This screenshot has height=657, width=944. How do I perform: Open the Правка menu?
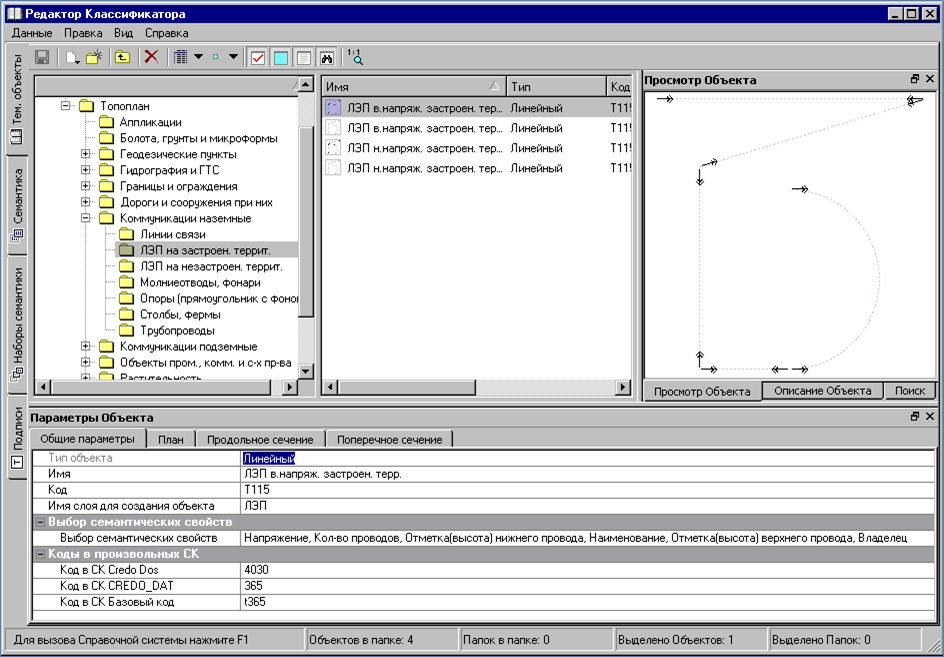(83, 33)
